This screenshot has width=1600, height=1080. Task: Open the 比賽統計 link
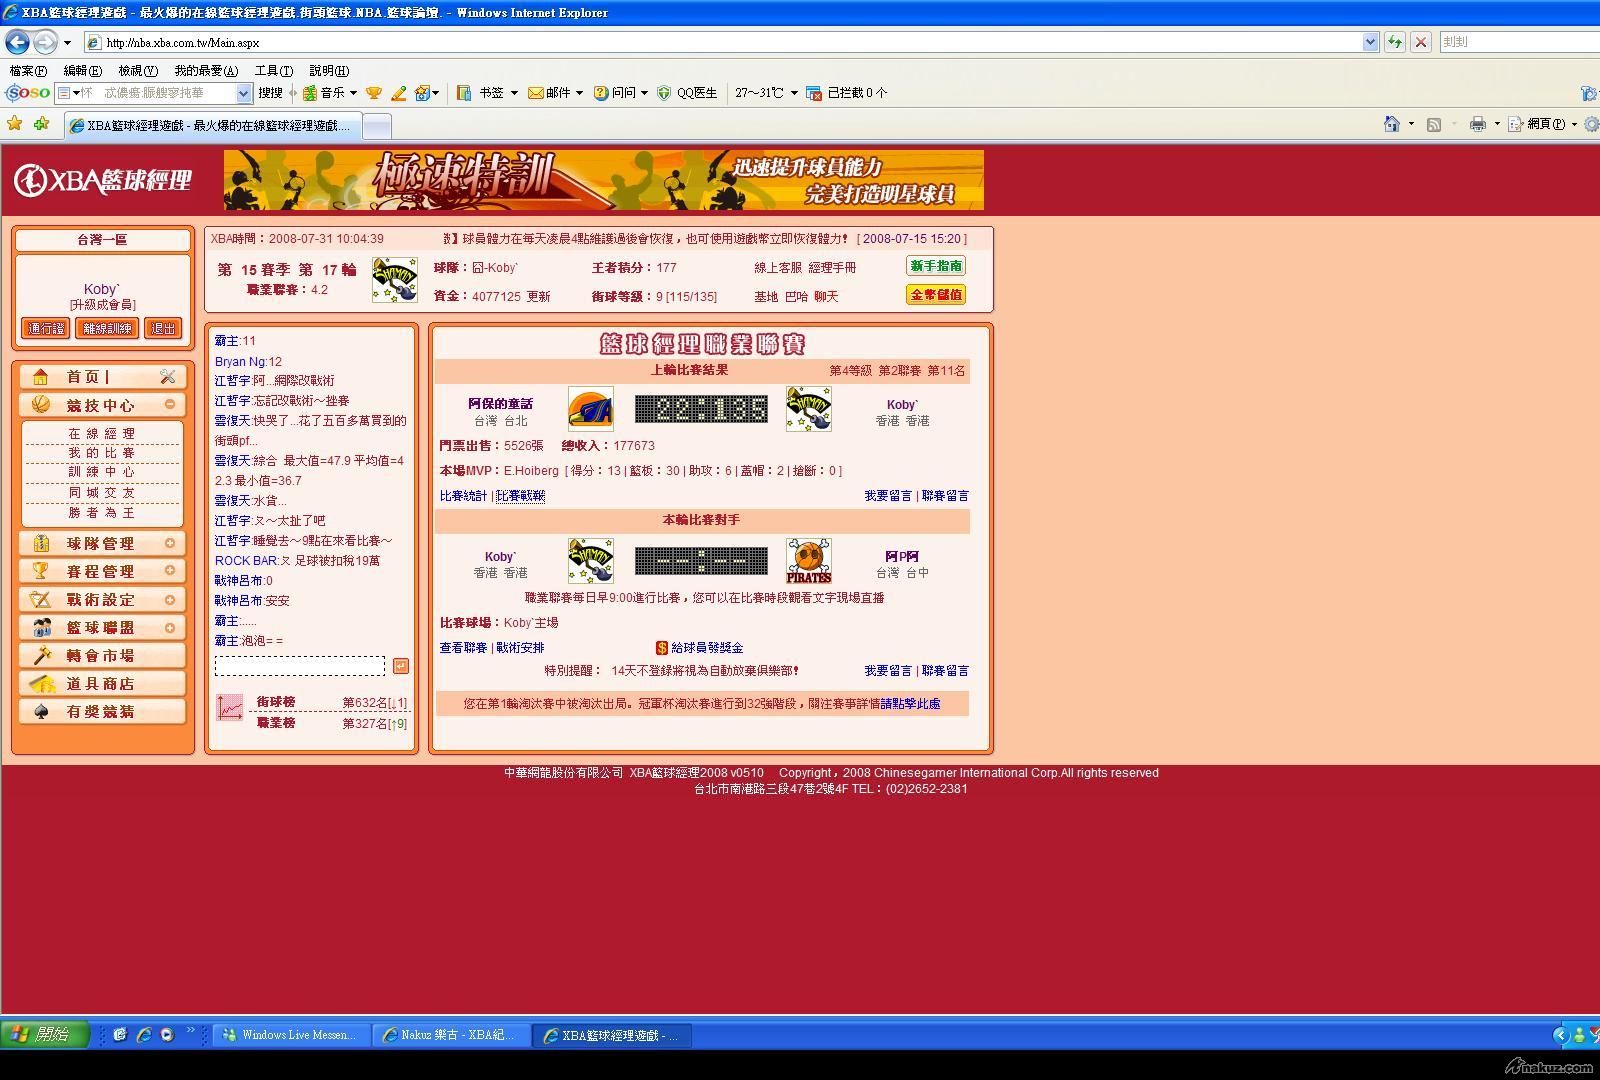(463, 496)
